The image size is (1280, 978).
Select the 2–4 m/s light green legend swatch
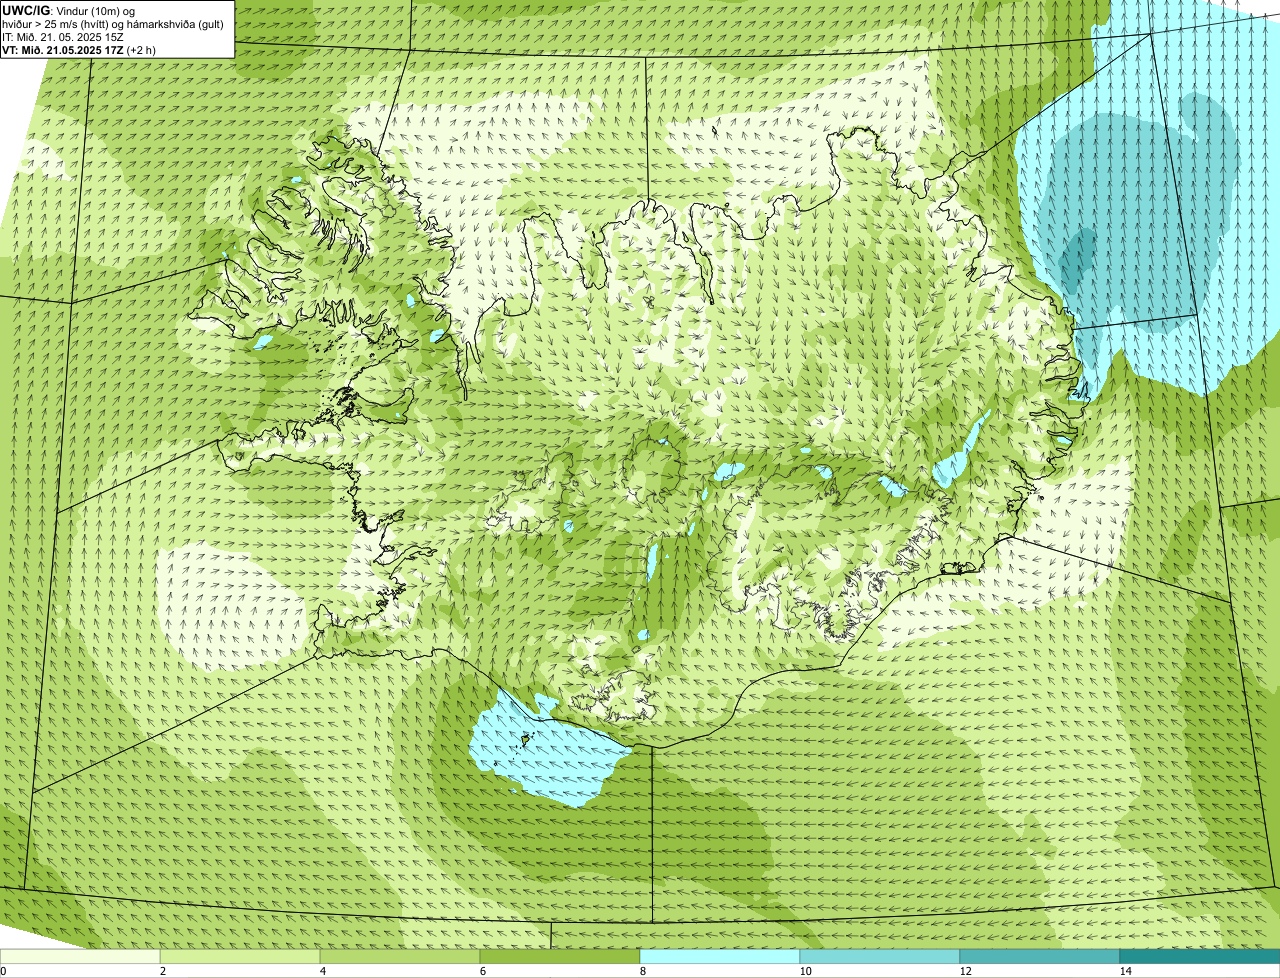coord(240,956)
